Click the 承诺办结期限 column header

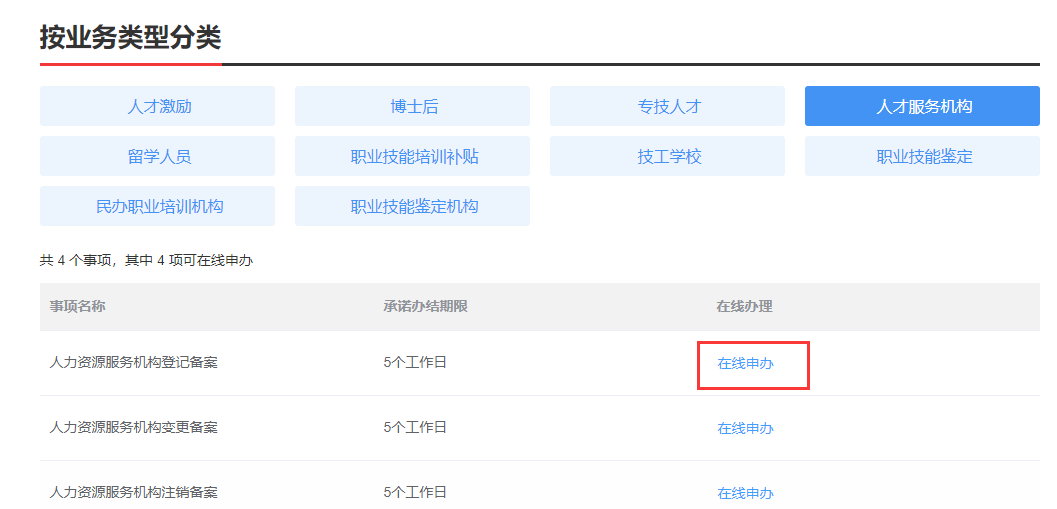click(x=425, y=307)
